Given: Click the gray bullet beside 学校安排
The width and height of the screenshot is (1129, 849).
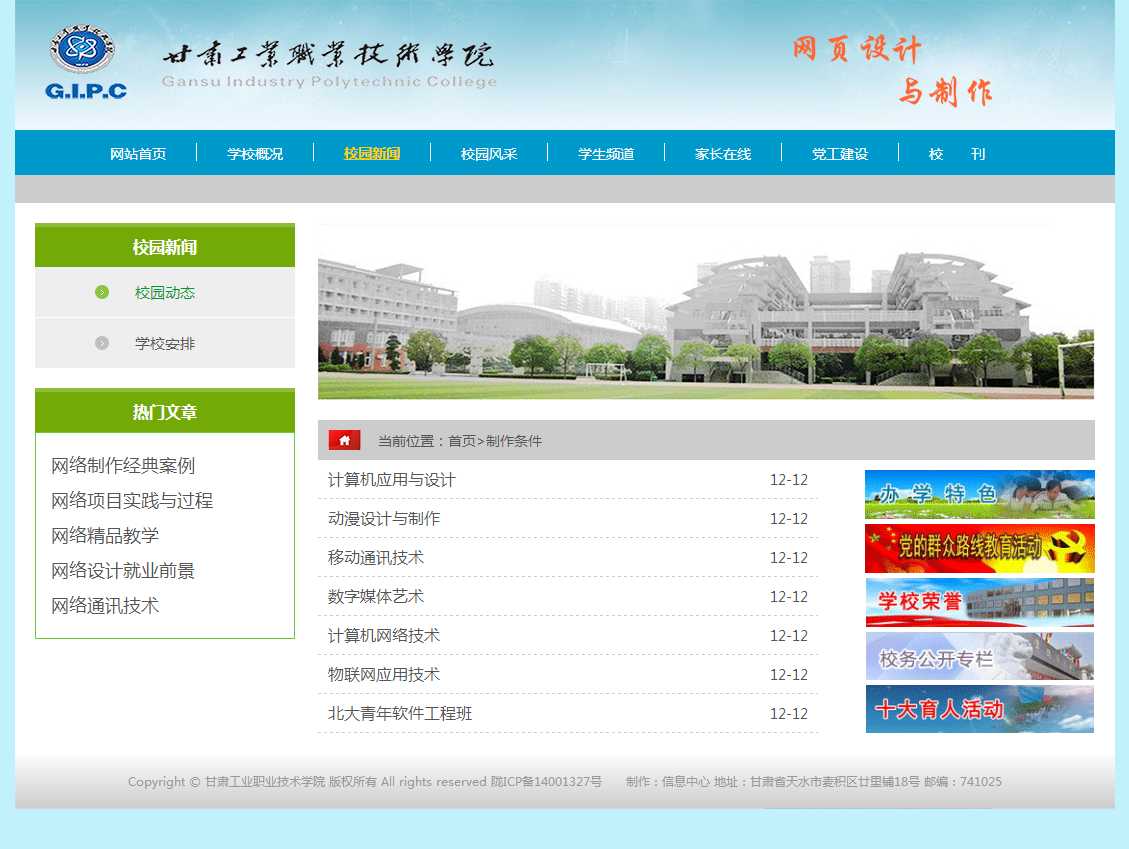Looking at the screenshot, I should tap(102, 343).
